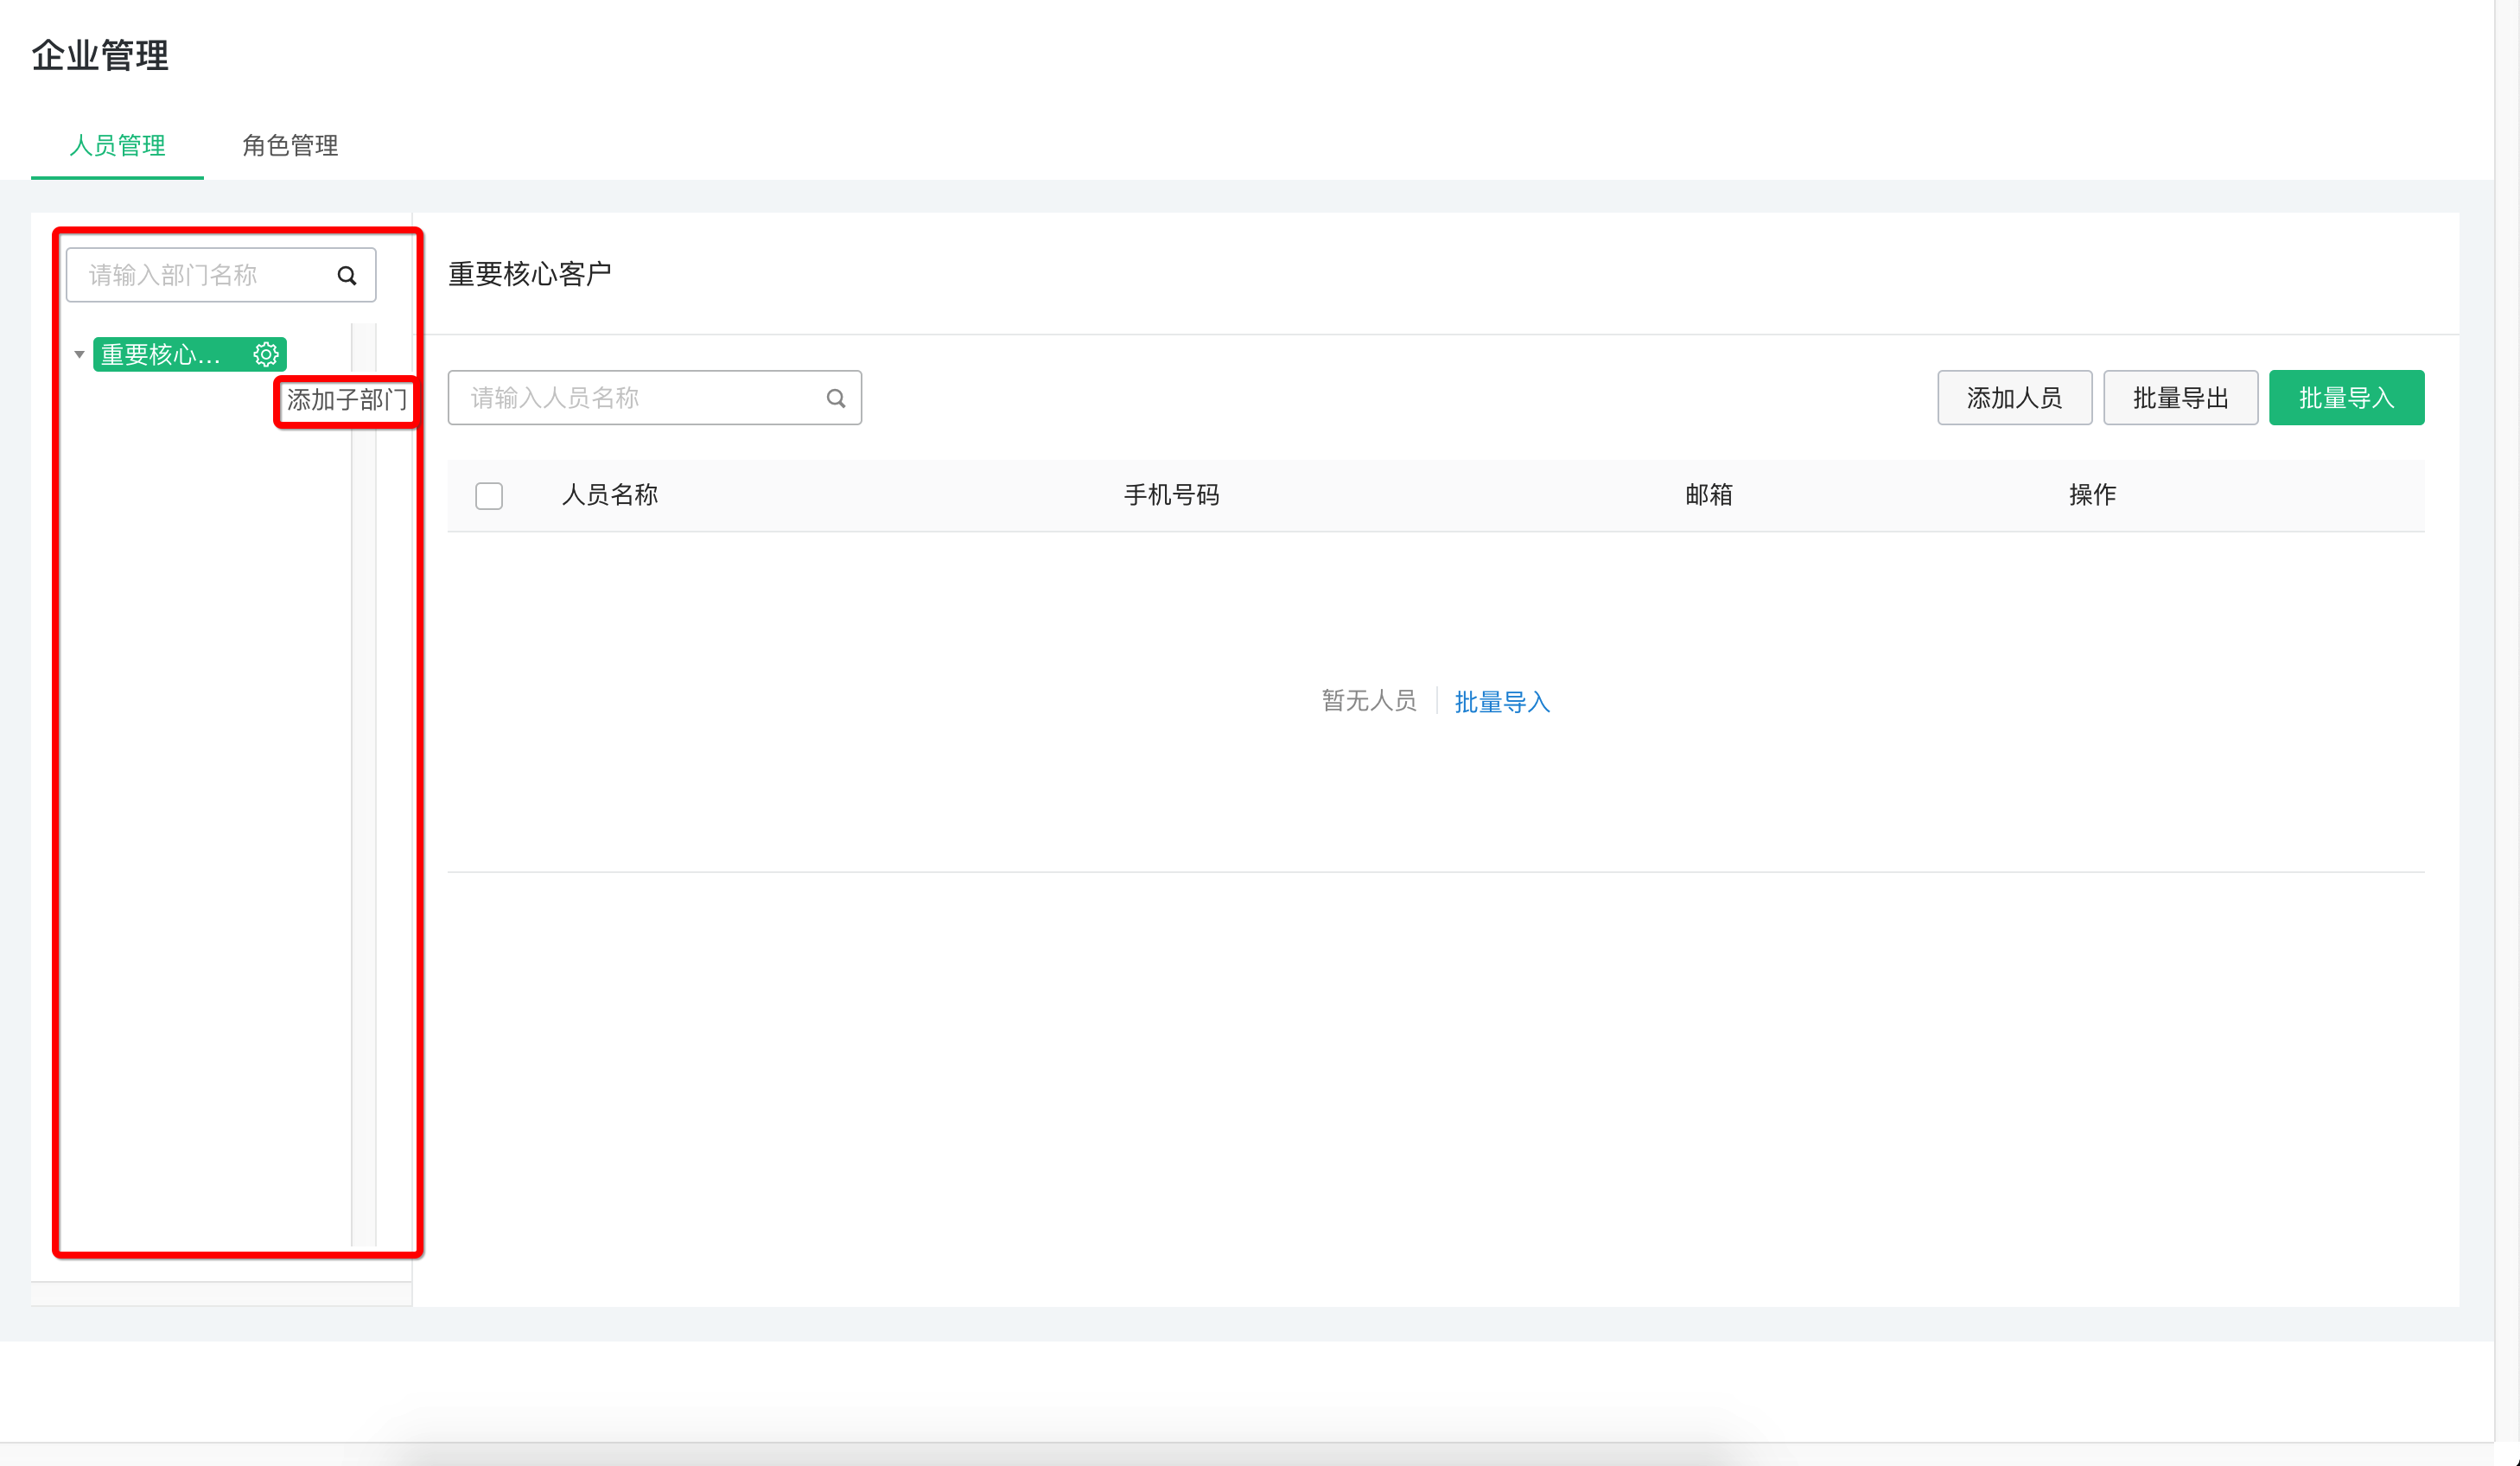Click the department search magnifier icon
The height and width of the screenshot is (1466, 2520).
347,276
